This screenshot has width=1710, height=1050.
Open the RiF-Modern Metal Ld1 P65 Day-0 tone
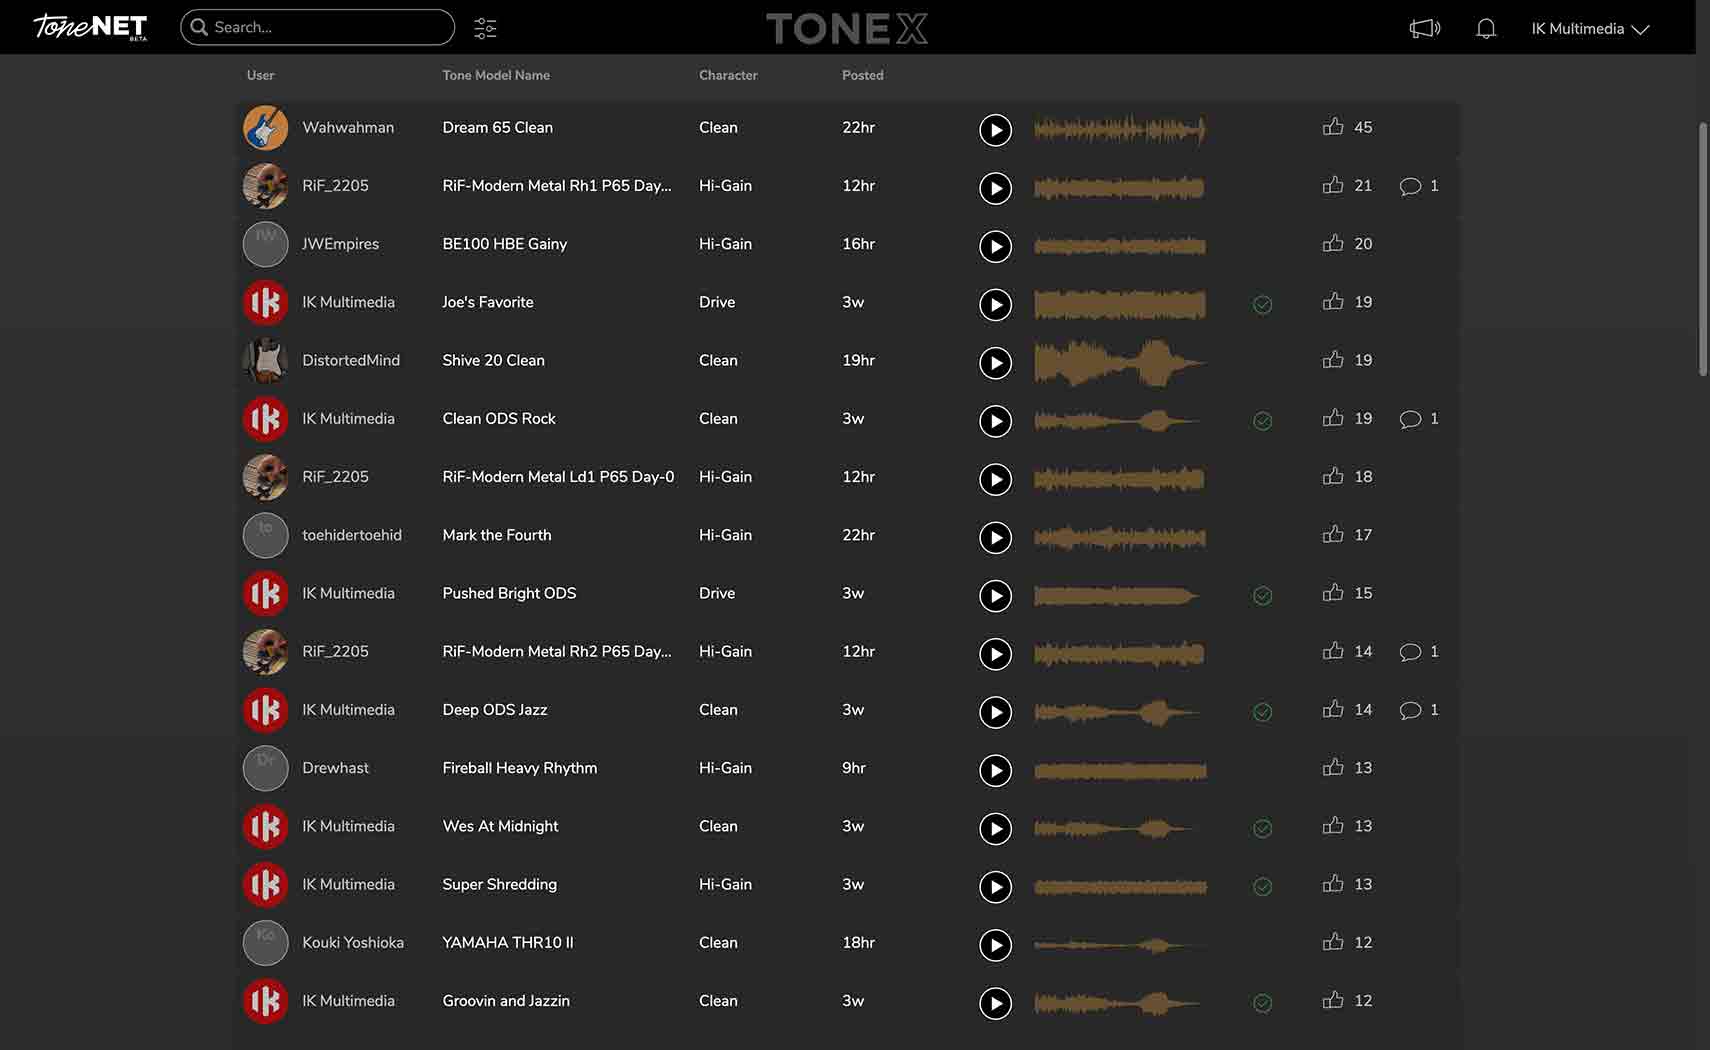[558, 477]
